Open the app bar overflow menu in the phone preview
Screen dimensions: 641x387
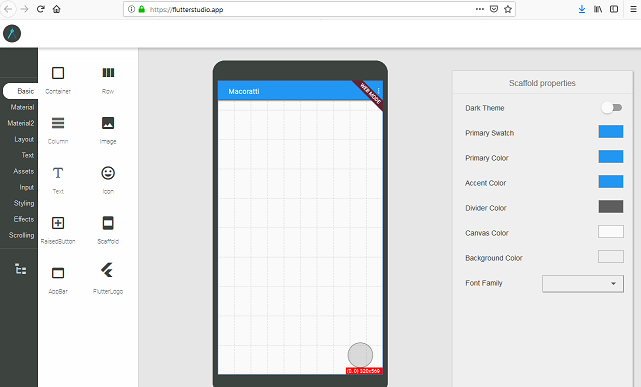379,91
